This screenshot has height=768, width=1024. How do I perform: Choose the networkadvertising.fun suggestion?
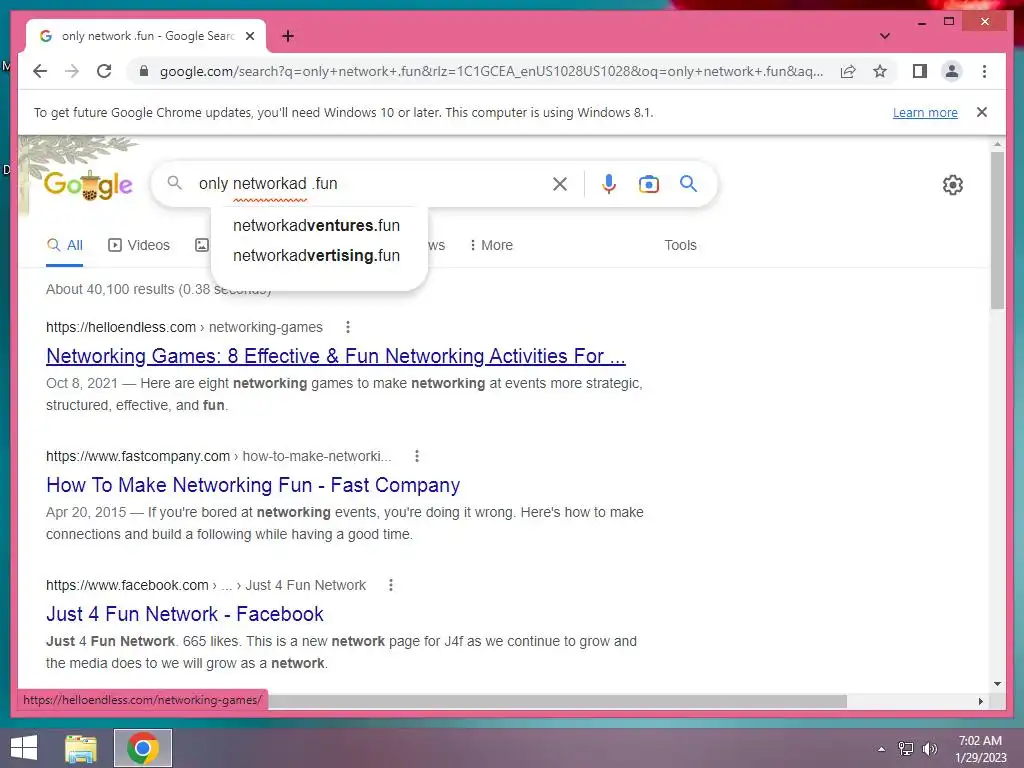coord(317,255)
